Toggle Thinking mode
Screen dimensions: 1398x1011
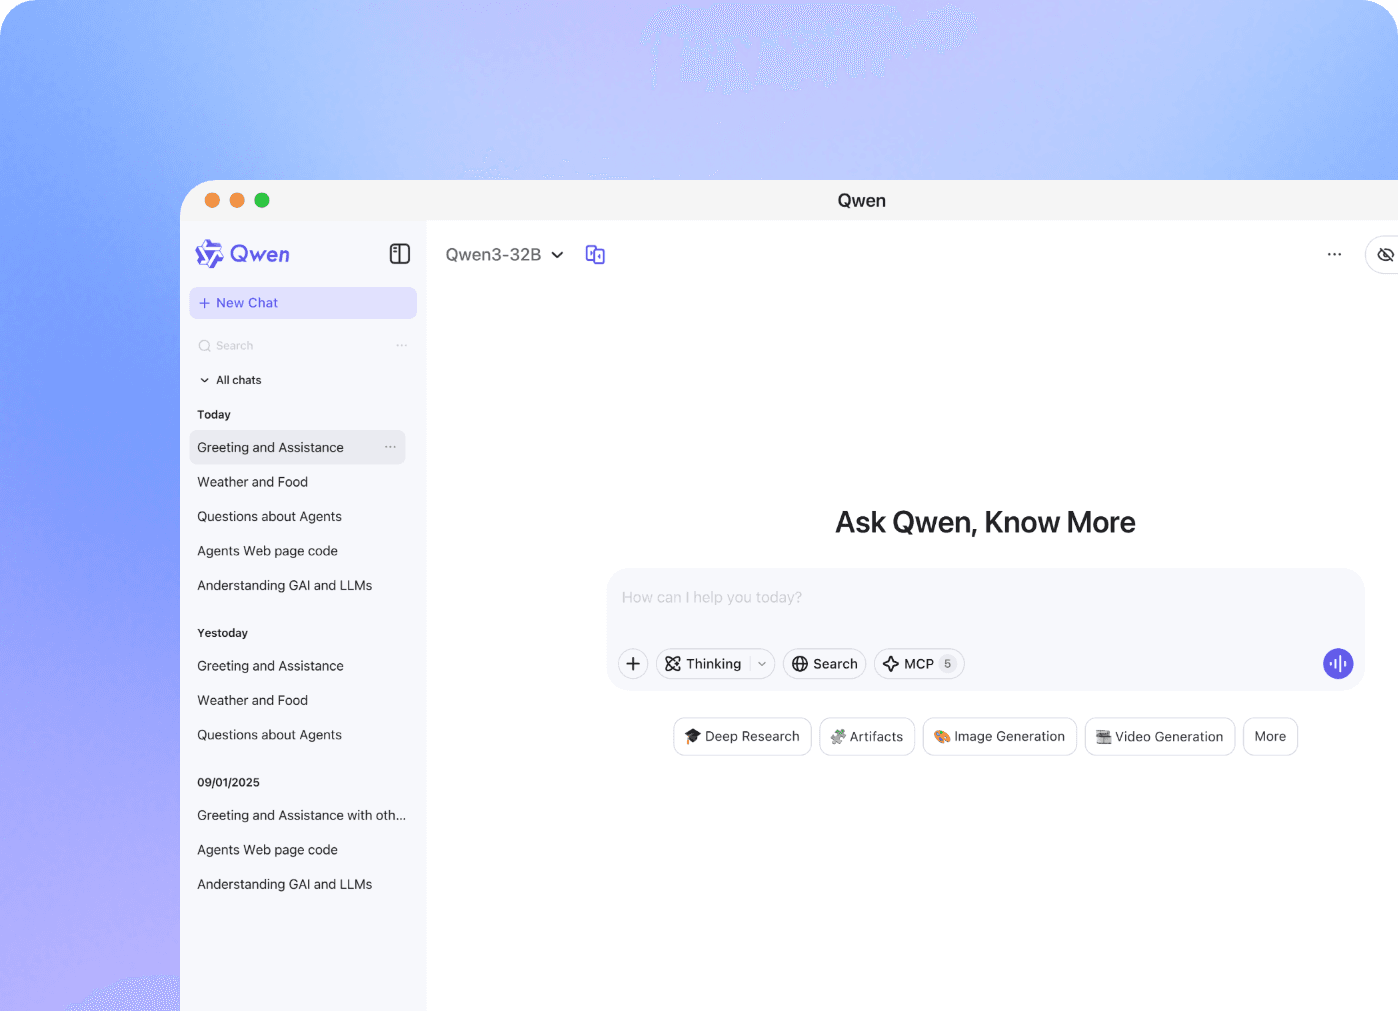[703, 664]
